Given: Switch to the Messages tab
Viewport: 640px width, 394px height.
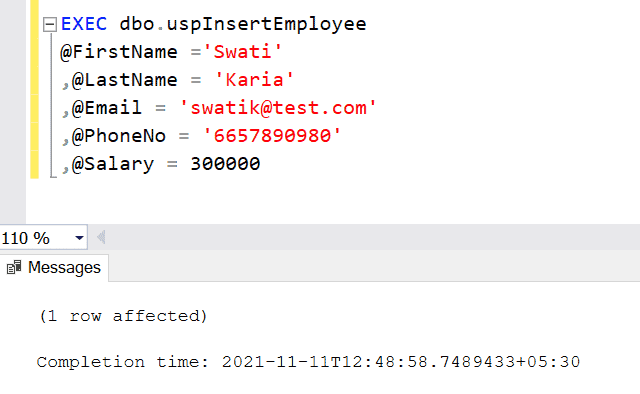Looking at the screenshot, I should (x=54, y=268).
